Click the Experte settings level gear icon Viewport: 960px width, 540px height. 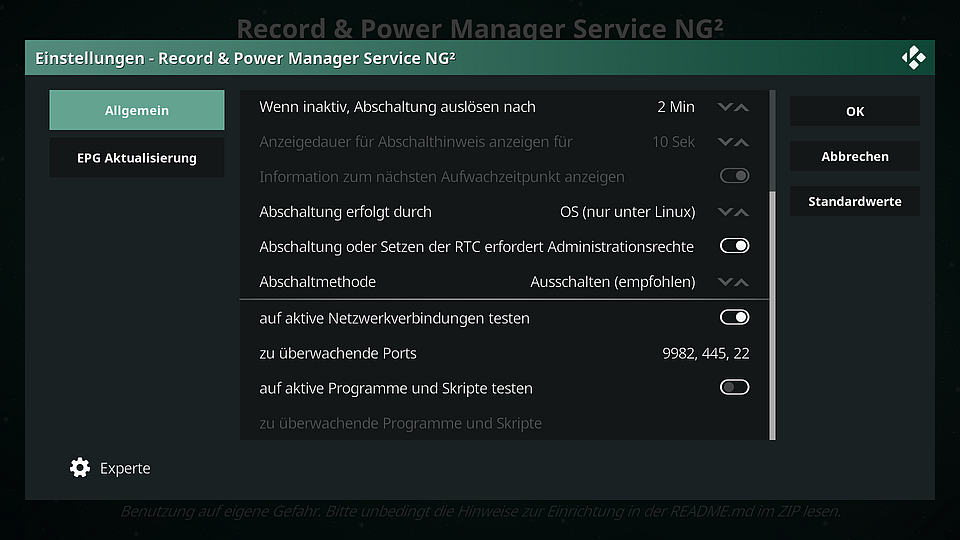coord(80,468)
